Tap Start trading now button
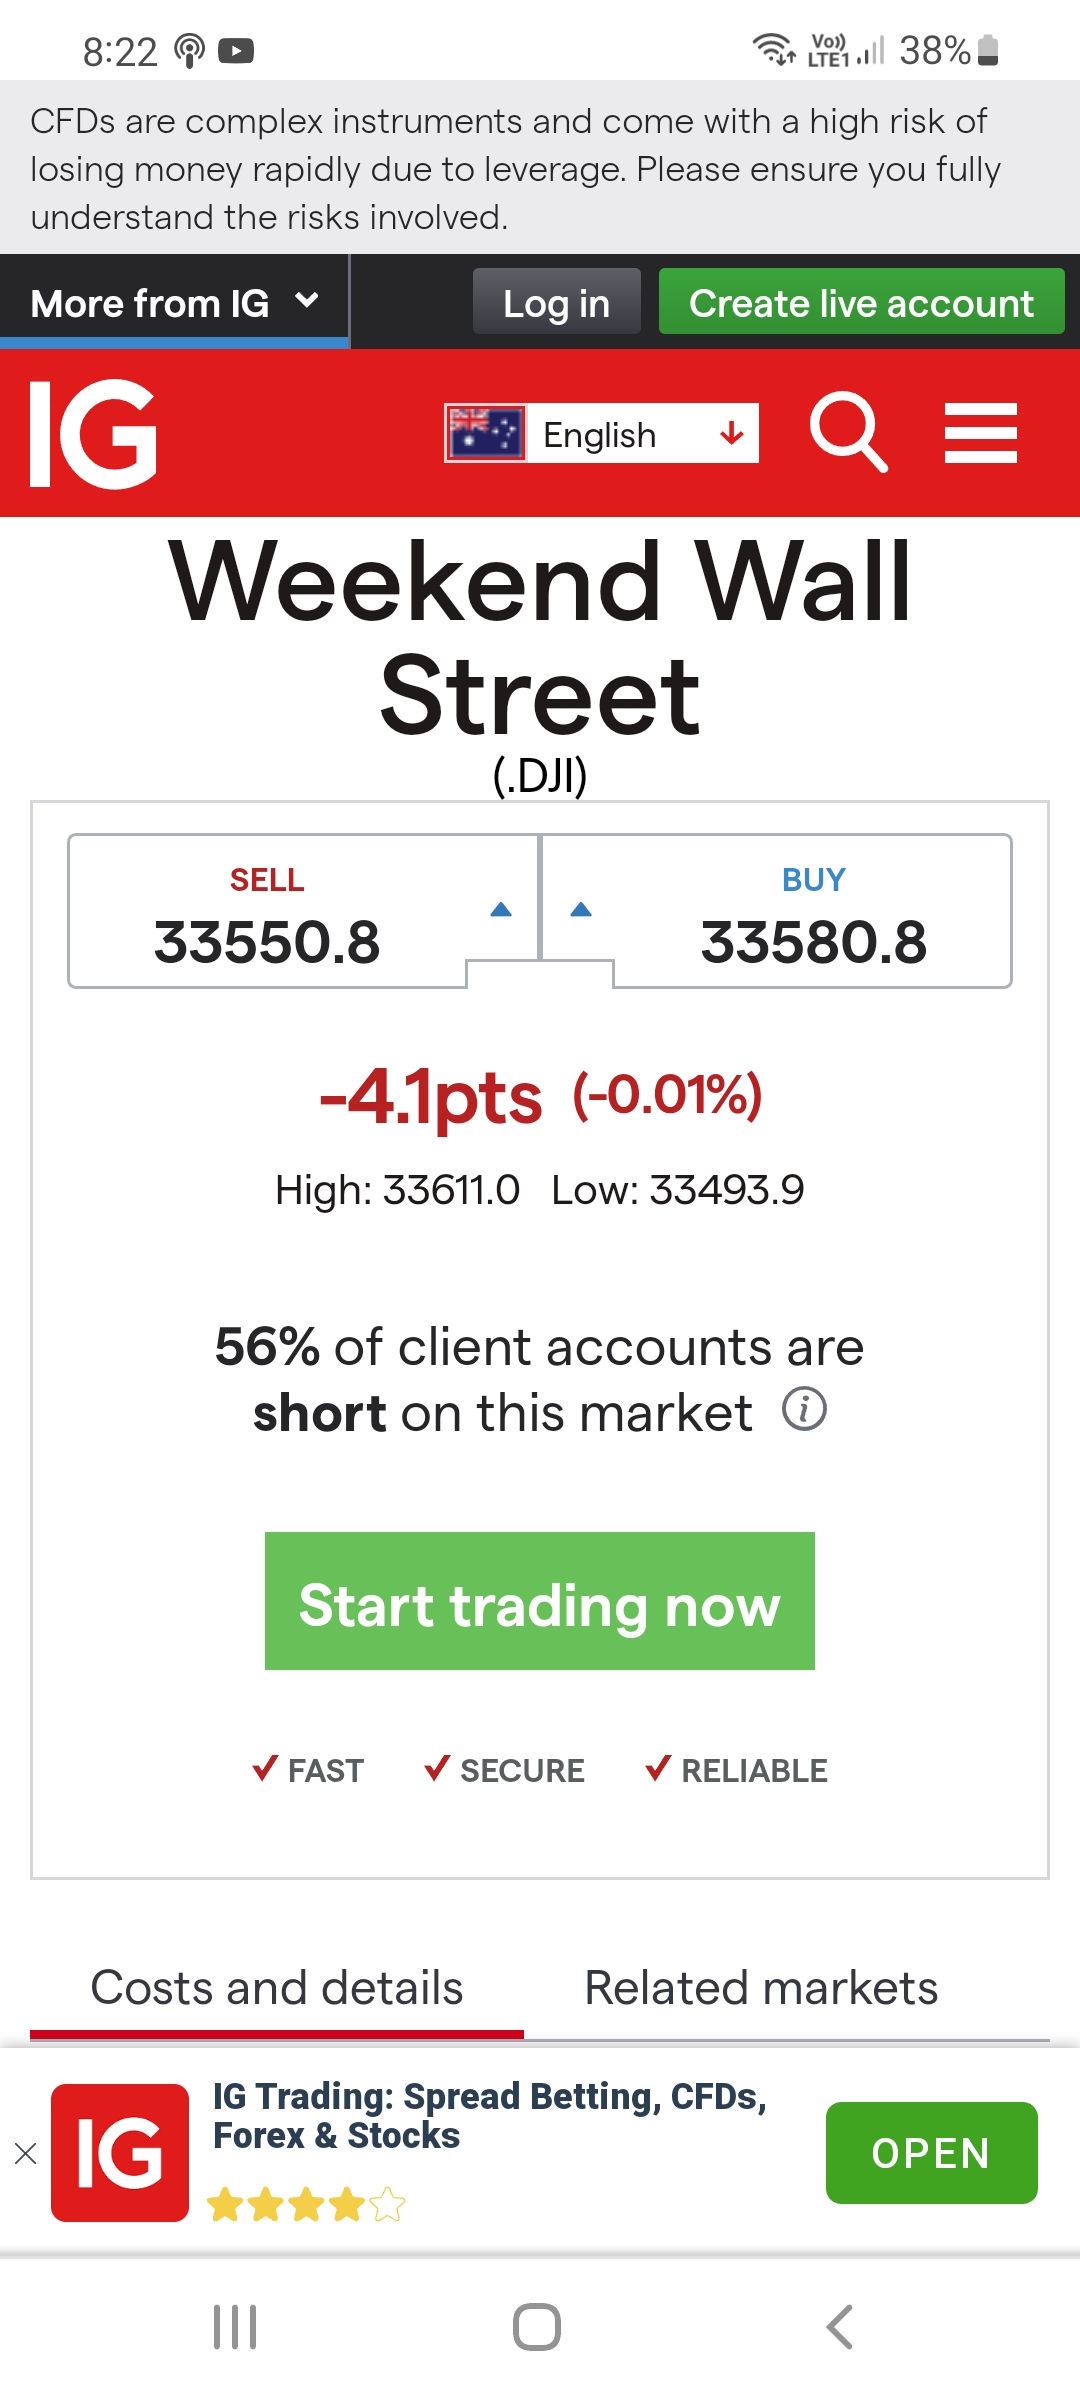 [x=540, y=1601]
